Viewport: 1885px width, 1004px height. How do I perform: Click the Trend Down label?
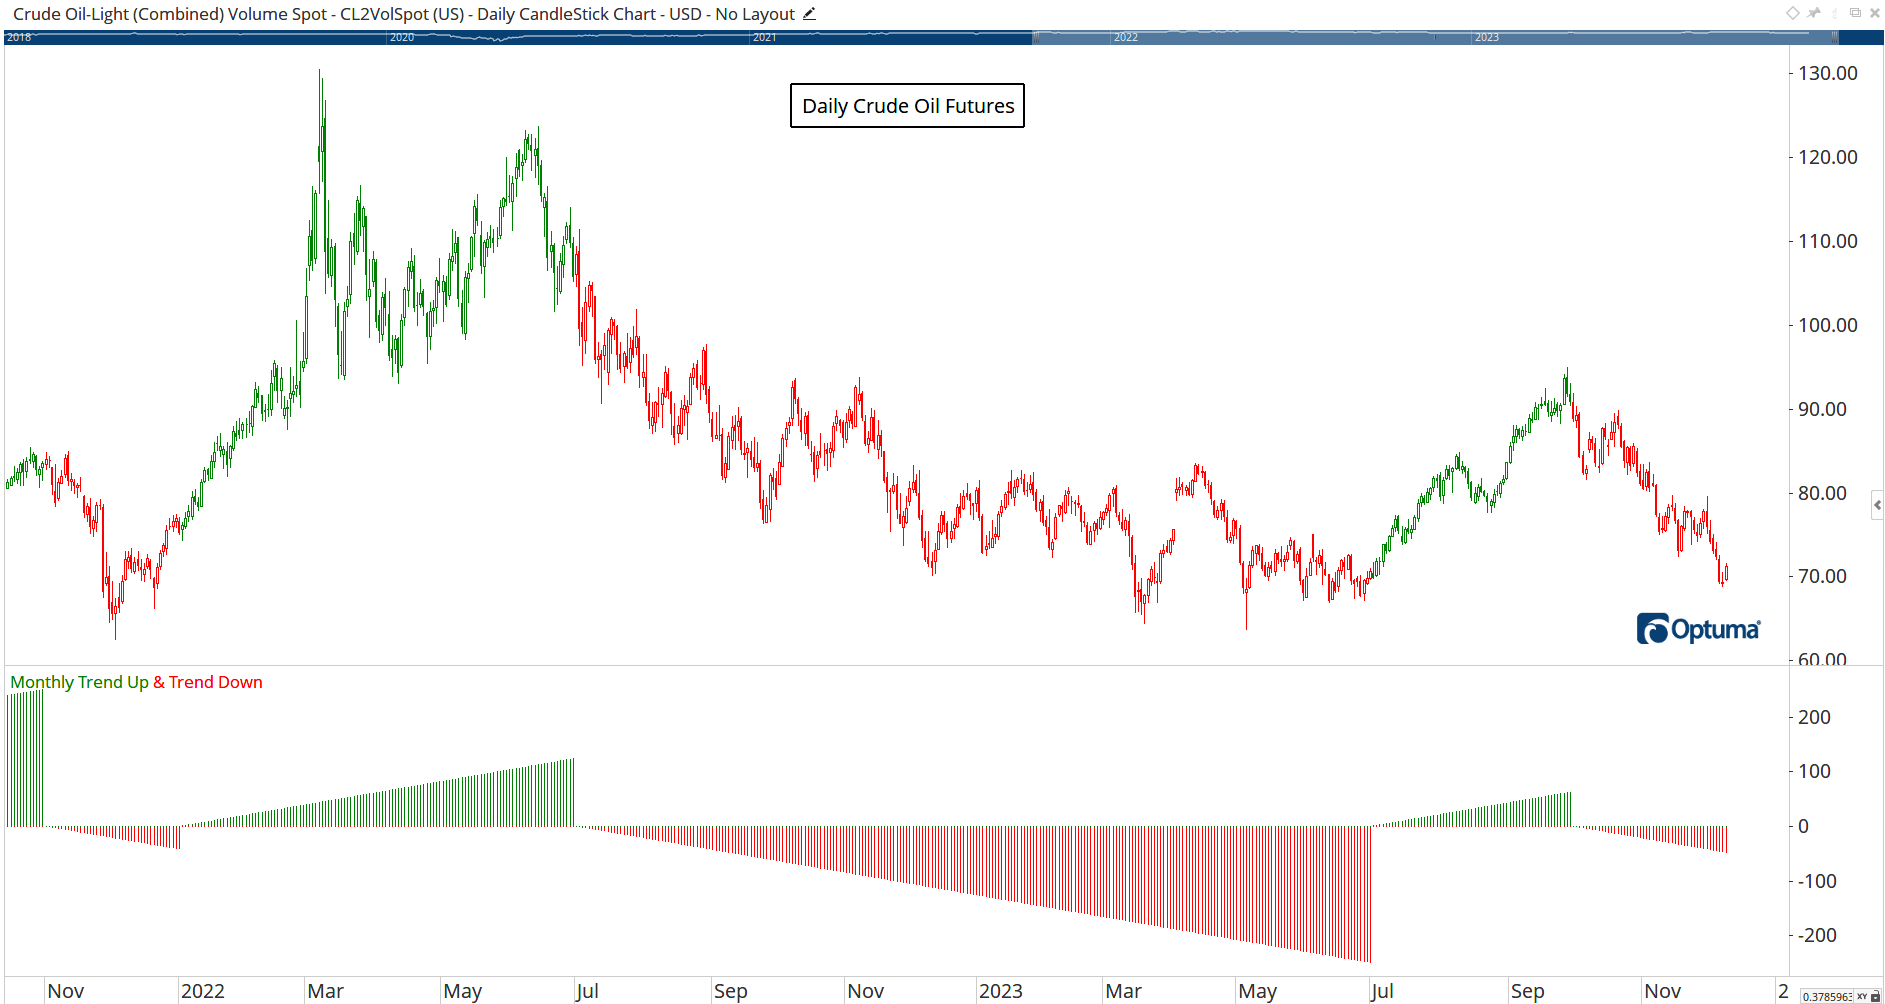pyautogui.click(x=215, y=682)
